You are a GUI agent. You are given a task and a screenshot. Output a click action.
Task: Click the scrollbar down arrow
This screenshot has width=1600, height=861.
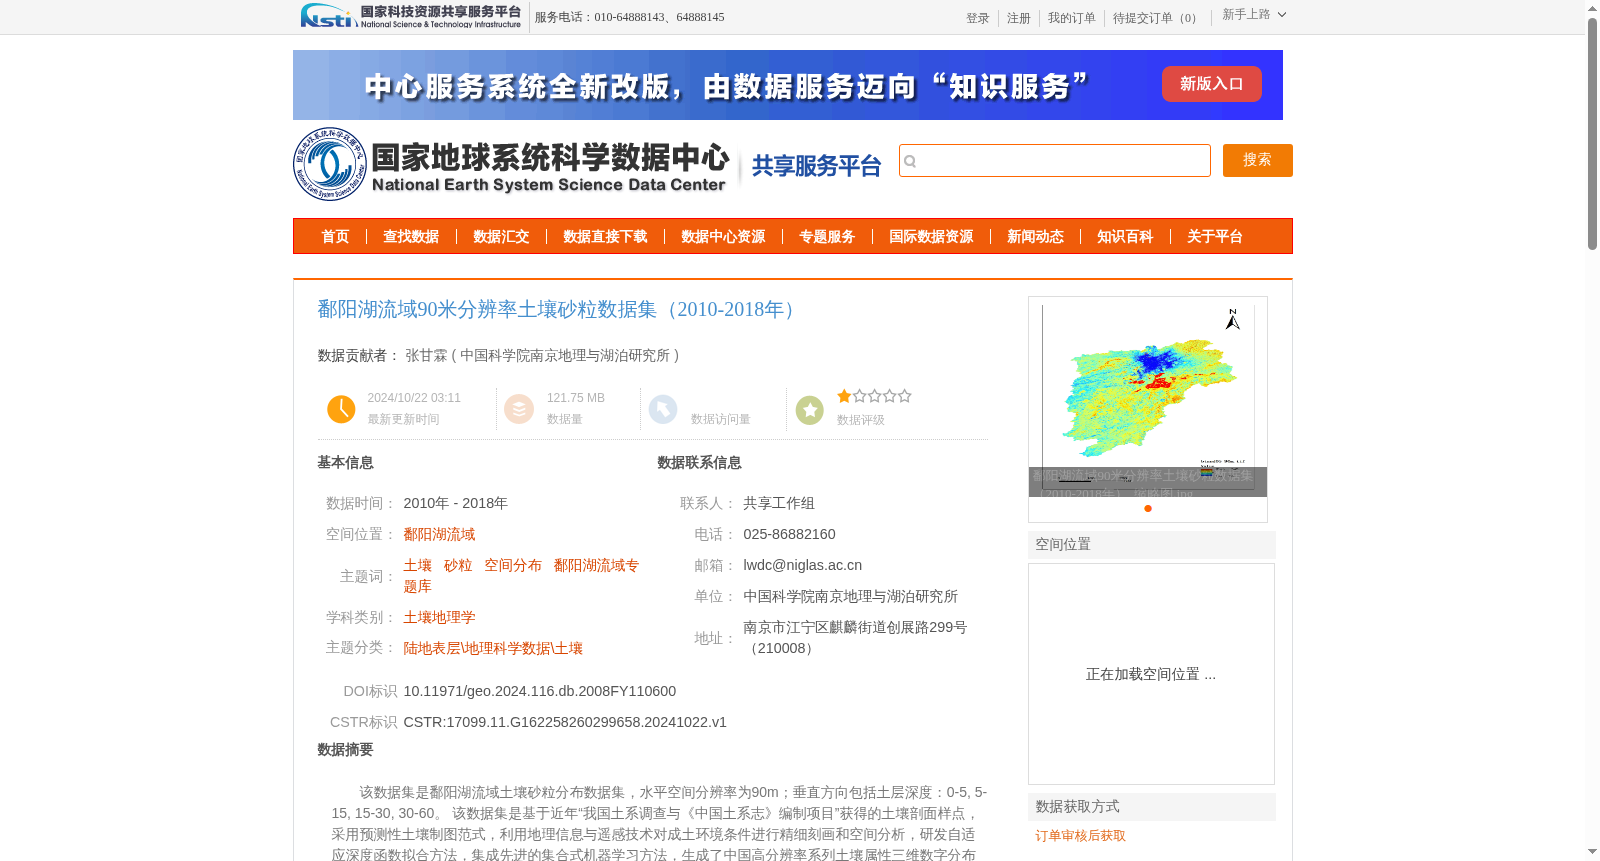[x=1592, y=852]
